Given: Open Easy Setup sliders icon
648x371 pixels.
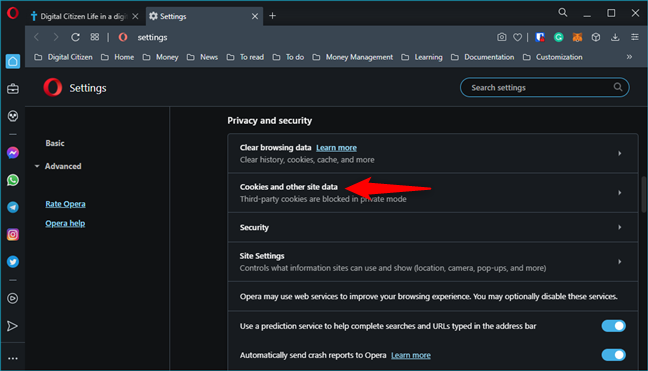Looking at the screenshot, I should tap(635, 37).
